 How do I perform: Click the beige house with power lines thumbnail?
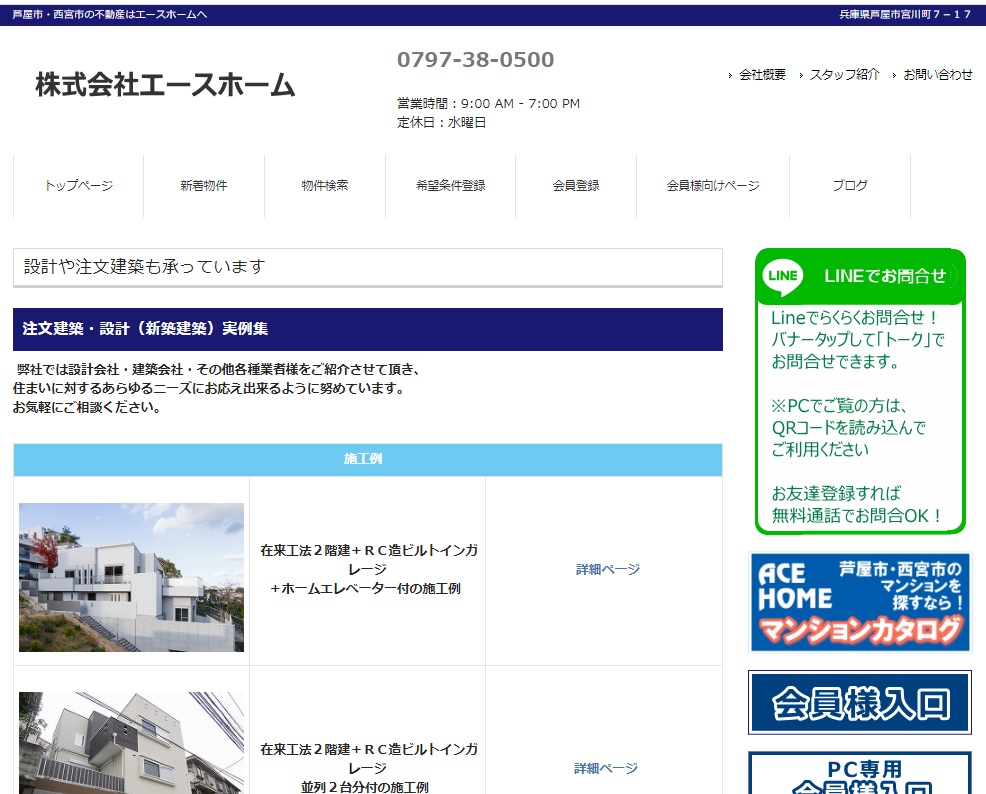coord(131,742)
